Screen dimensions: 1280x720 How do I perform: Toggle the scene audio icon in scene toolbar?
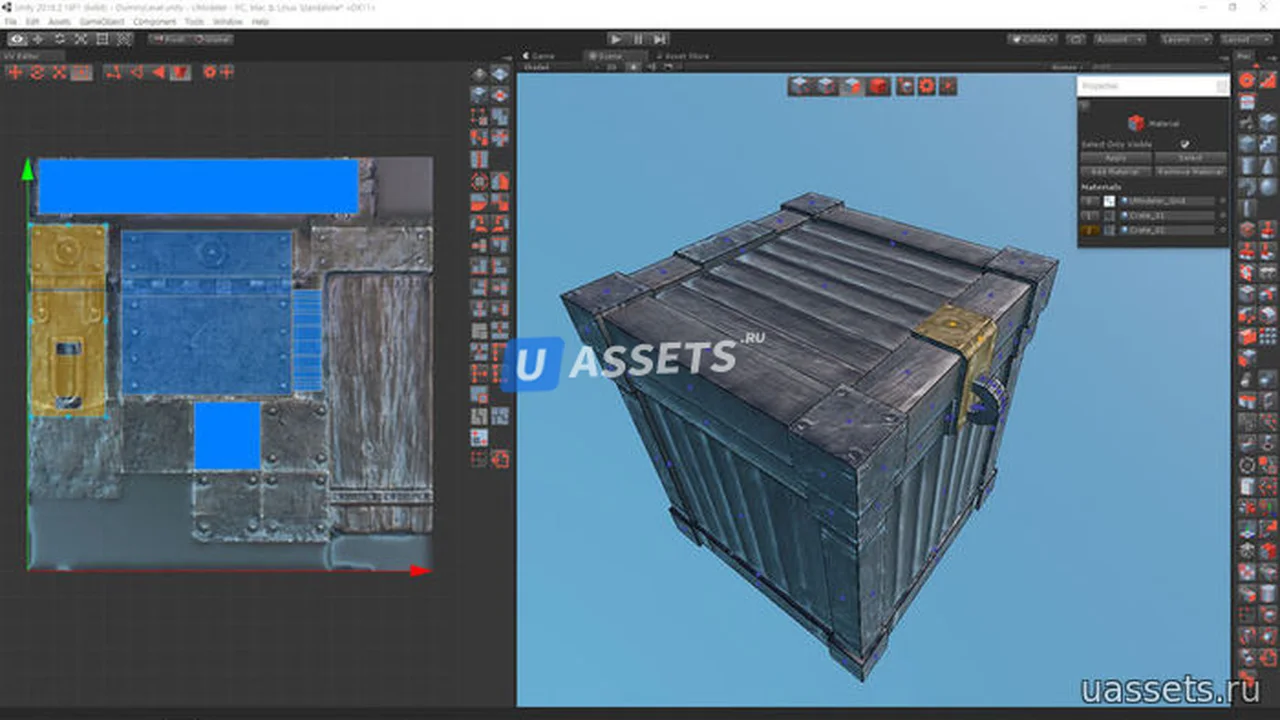click(x=652, y=67)
